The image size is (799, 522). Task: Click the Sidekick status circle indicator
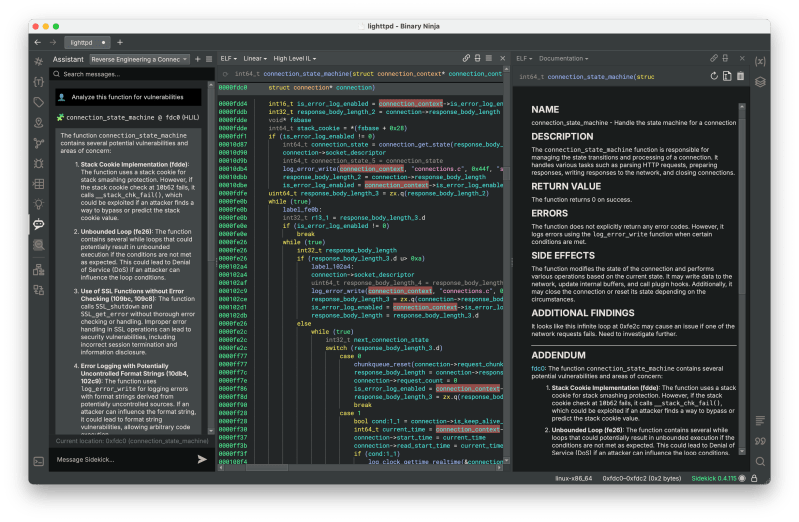tap(742, 479)
